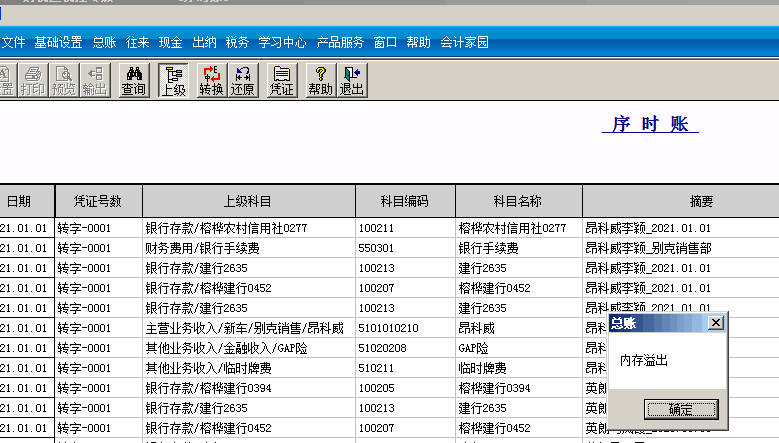Click the 还原 restore toolbar icon
Viewport: 779px width, 443px height.
pos(242,80)
